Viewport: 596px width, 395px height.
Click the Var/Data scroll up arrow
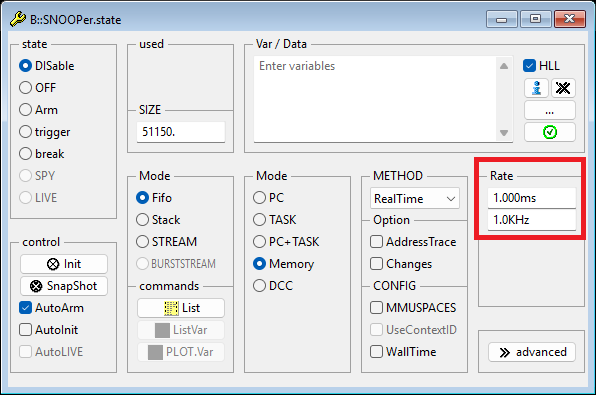(x=504, y=66)
